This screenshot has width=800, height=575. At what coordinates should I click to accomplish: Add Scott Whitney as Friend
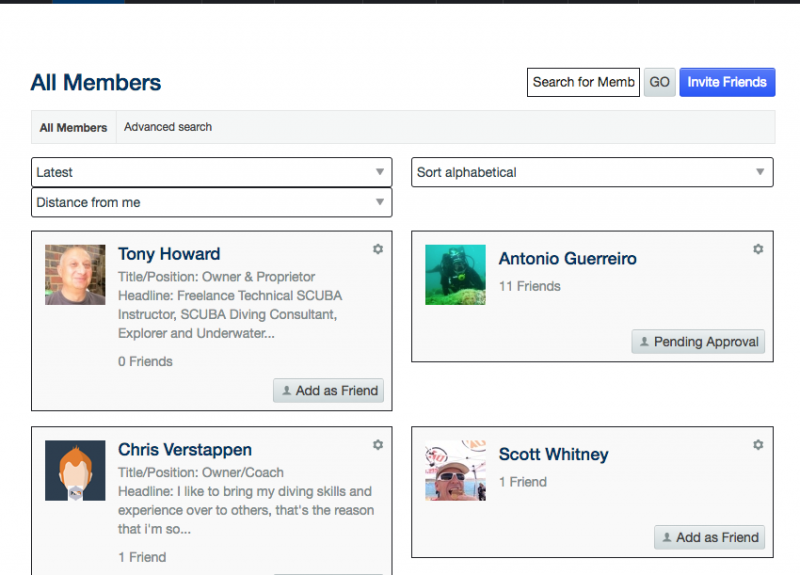pos(710,537)
